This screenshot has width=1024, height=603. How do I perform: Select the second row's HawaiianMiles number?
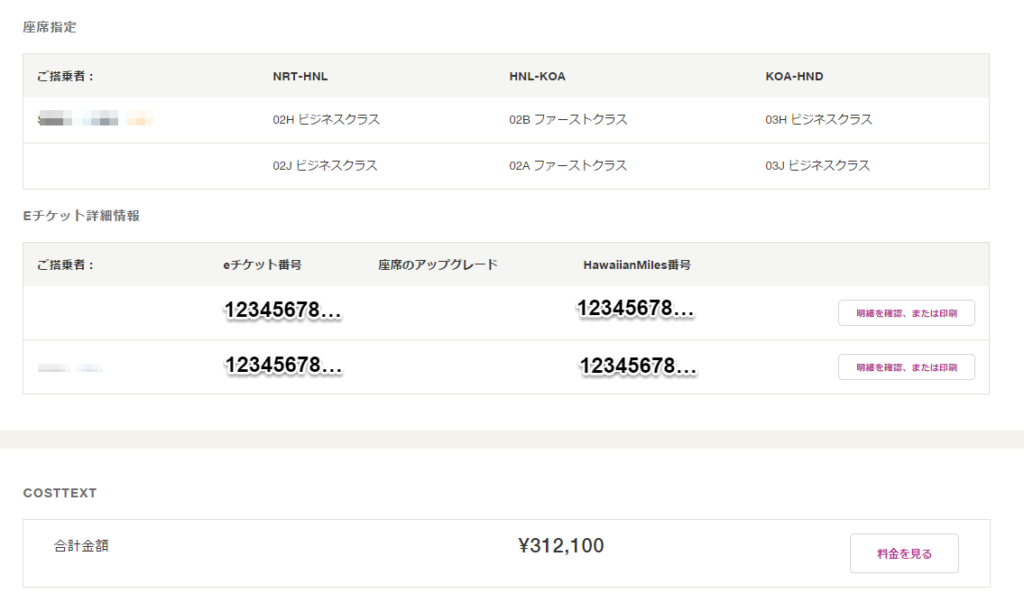(x=638, y=366)
